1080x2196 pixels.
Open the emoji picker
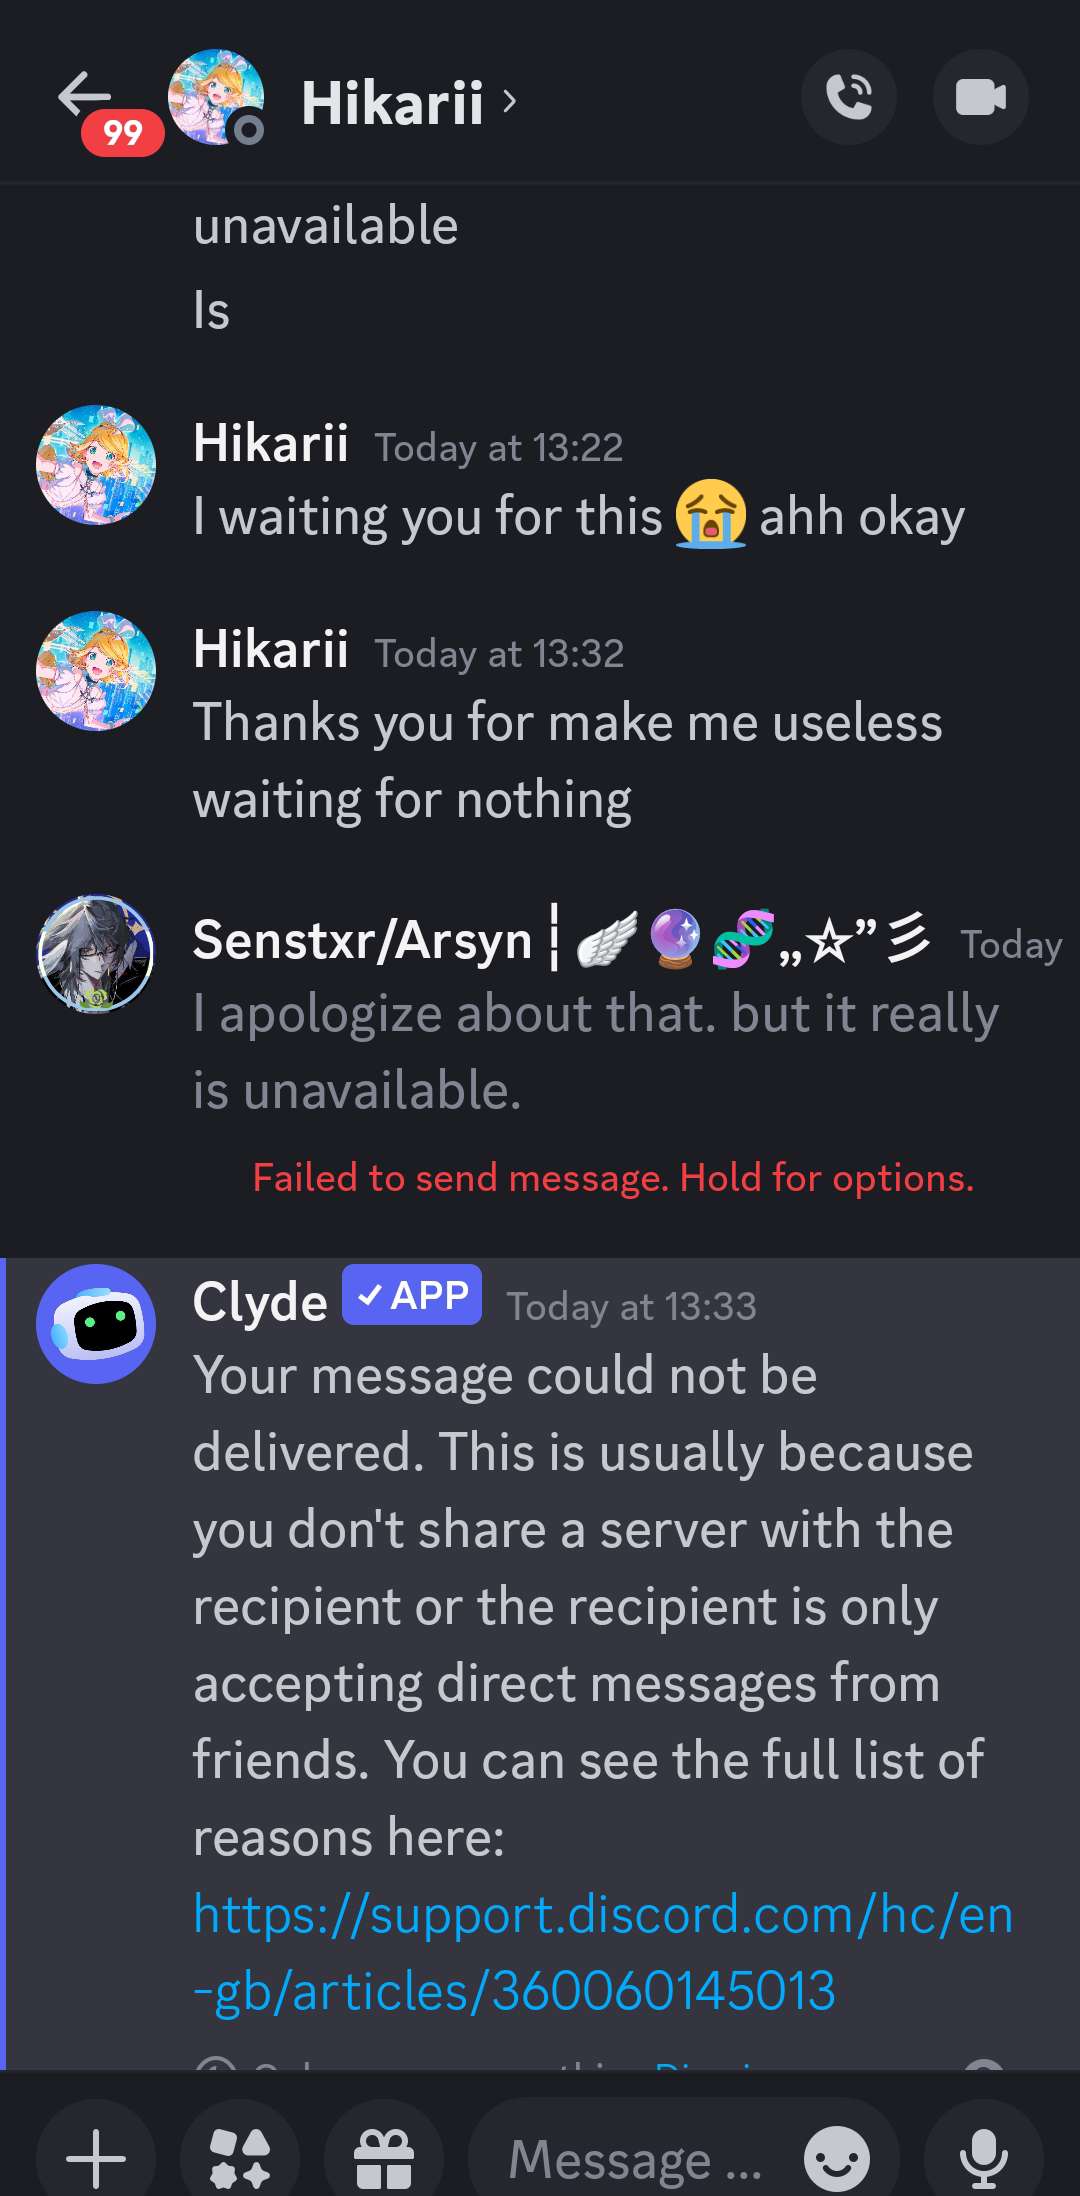(x=837, y=2158)
